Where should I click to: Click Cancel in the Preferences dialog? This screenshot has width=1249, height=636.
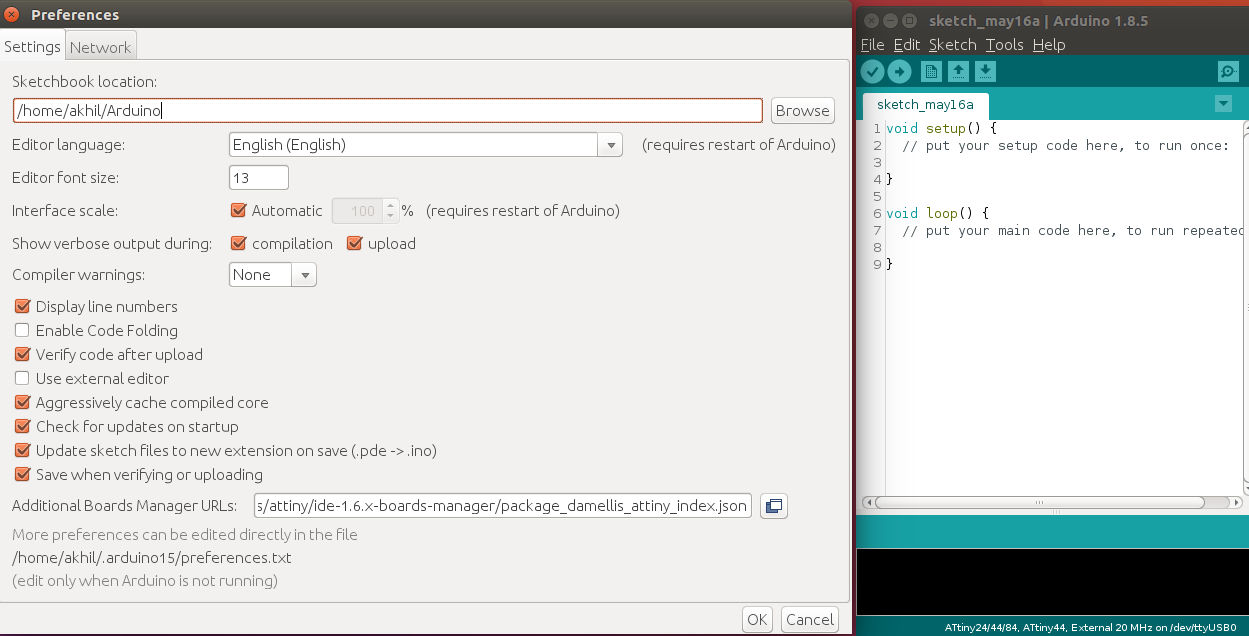pyautogui.click(x=809, y=619)
